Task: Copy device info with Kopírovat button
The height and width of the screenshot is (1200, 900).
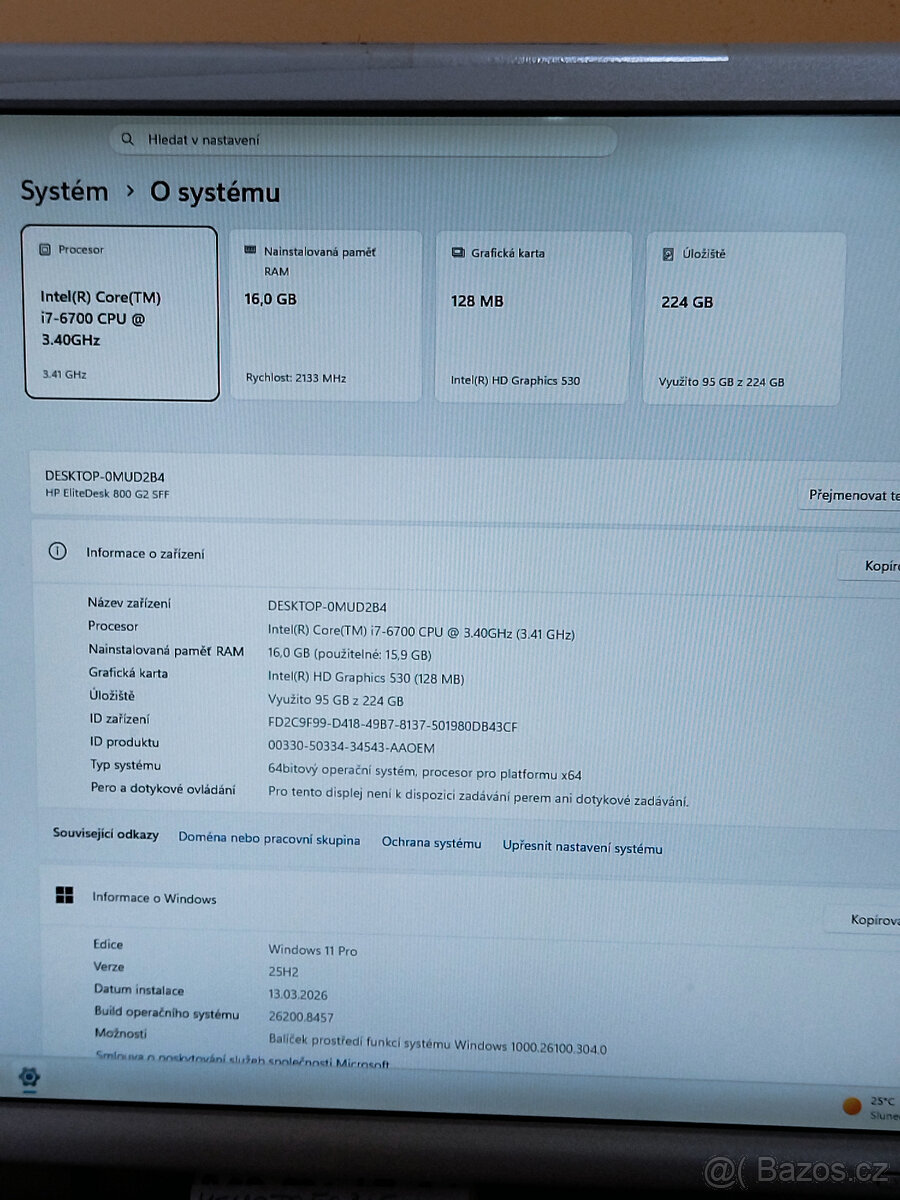Action: point(870,566)
